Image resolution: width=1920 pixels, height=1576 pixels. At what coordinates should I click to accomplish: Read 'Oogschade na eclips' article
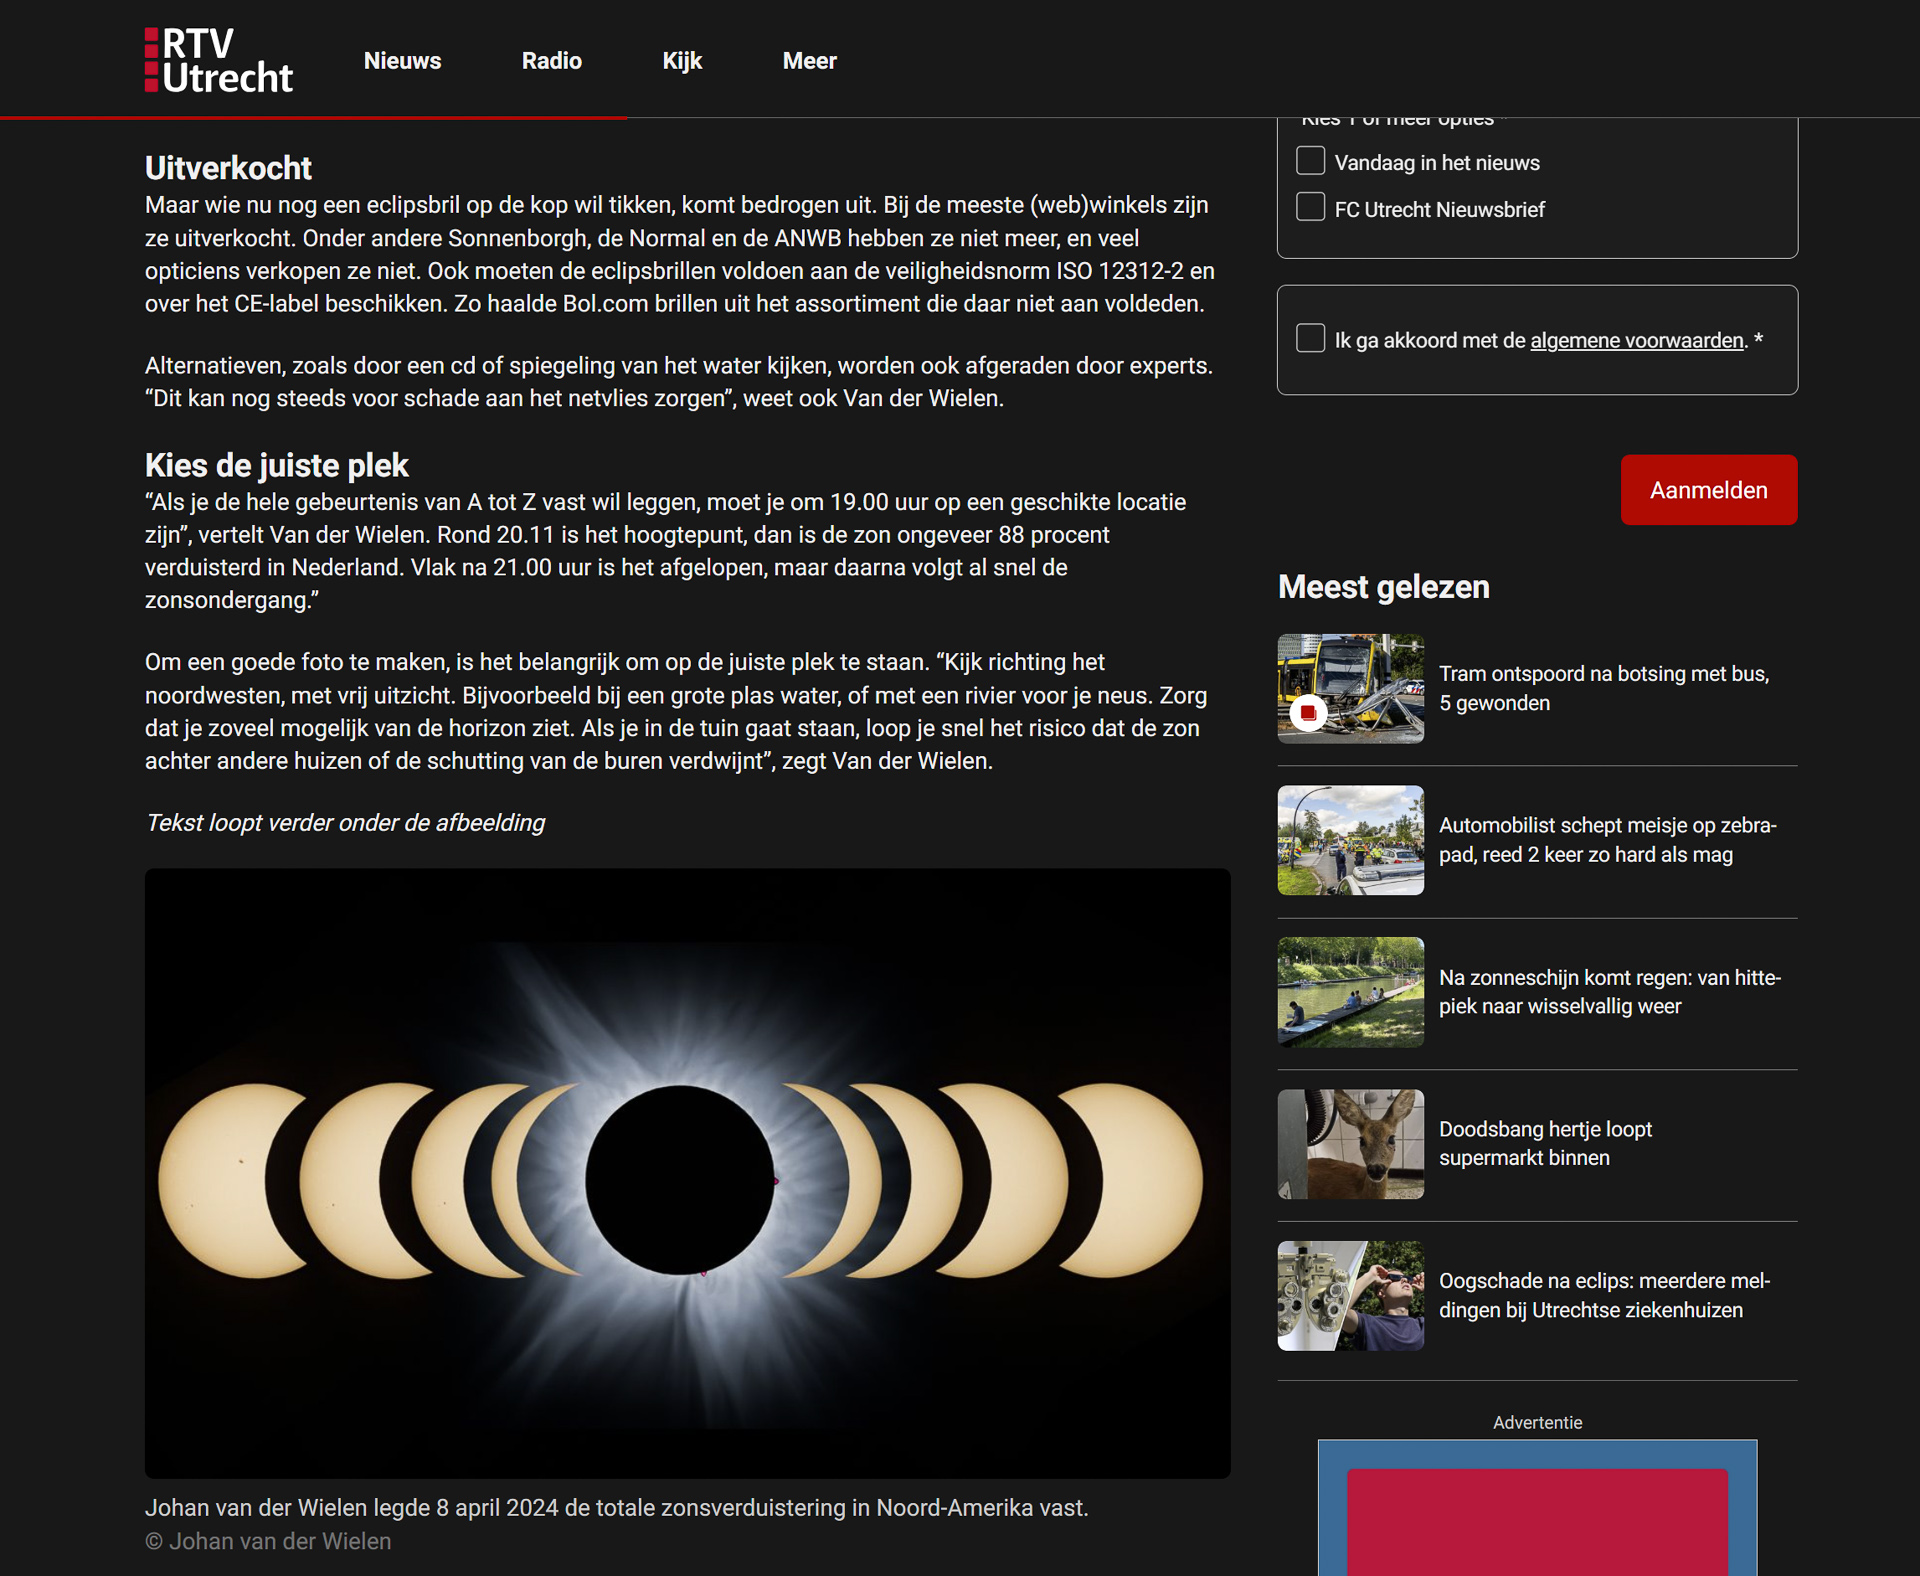(x=1604, y=1295)
